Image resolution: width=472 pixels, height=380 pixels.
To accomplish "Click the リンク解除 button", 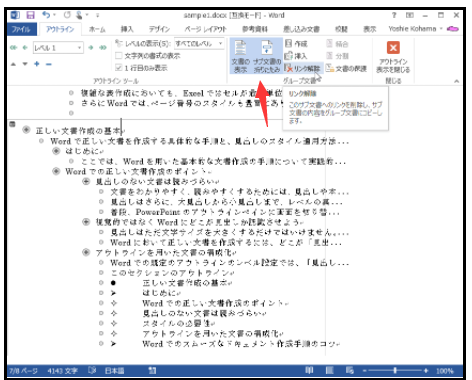I will point(303,68).
